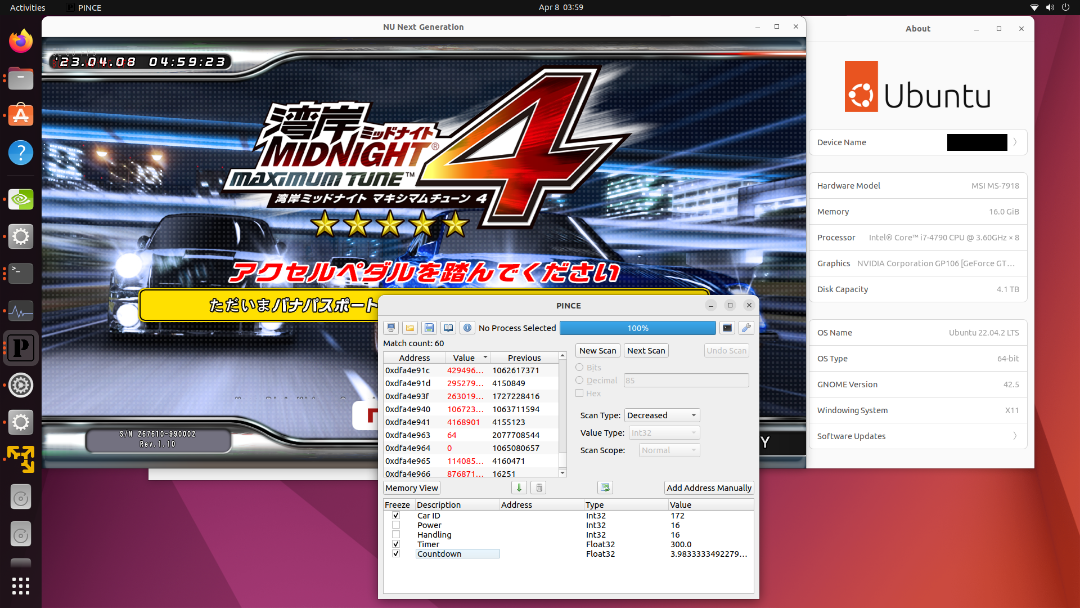Select scan result row 0xdfa4e91c

pos(471,370)
